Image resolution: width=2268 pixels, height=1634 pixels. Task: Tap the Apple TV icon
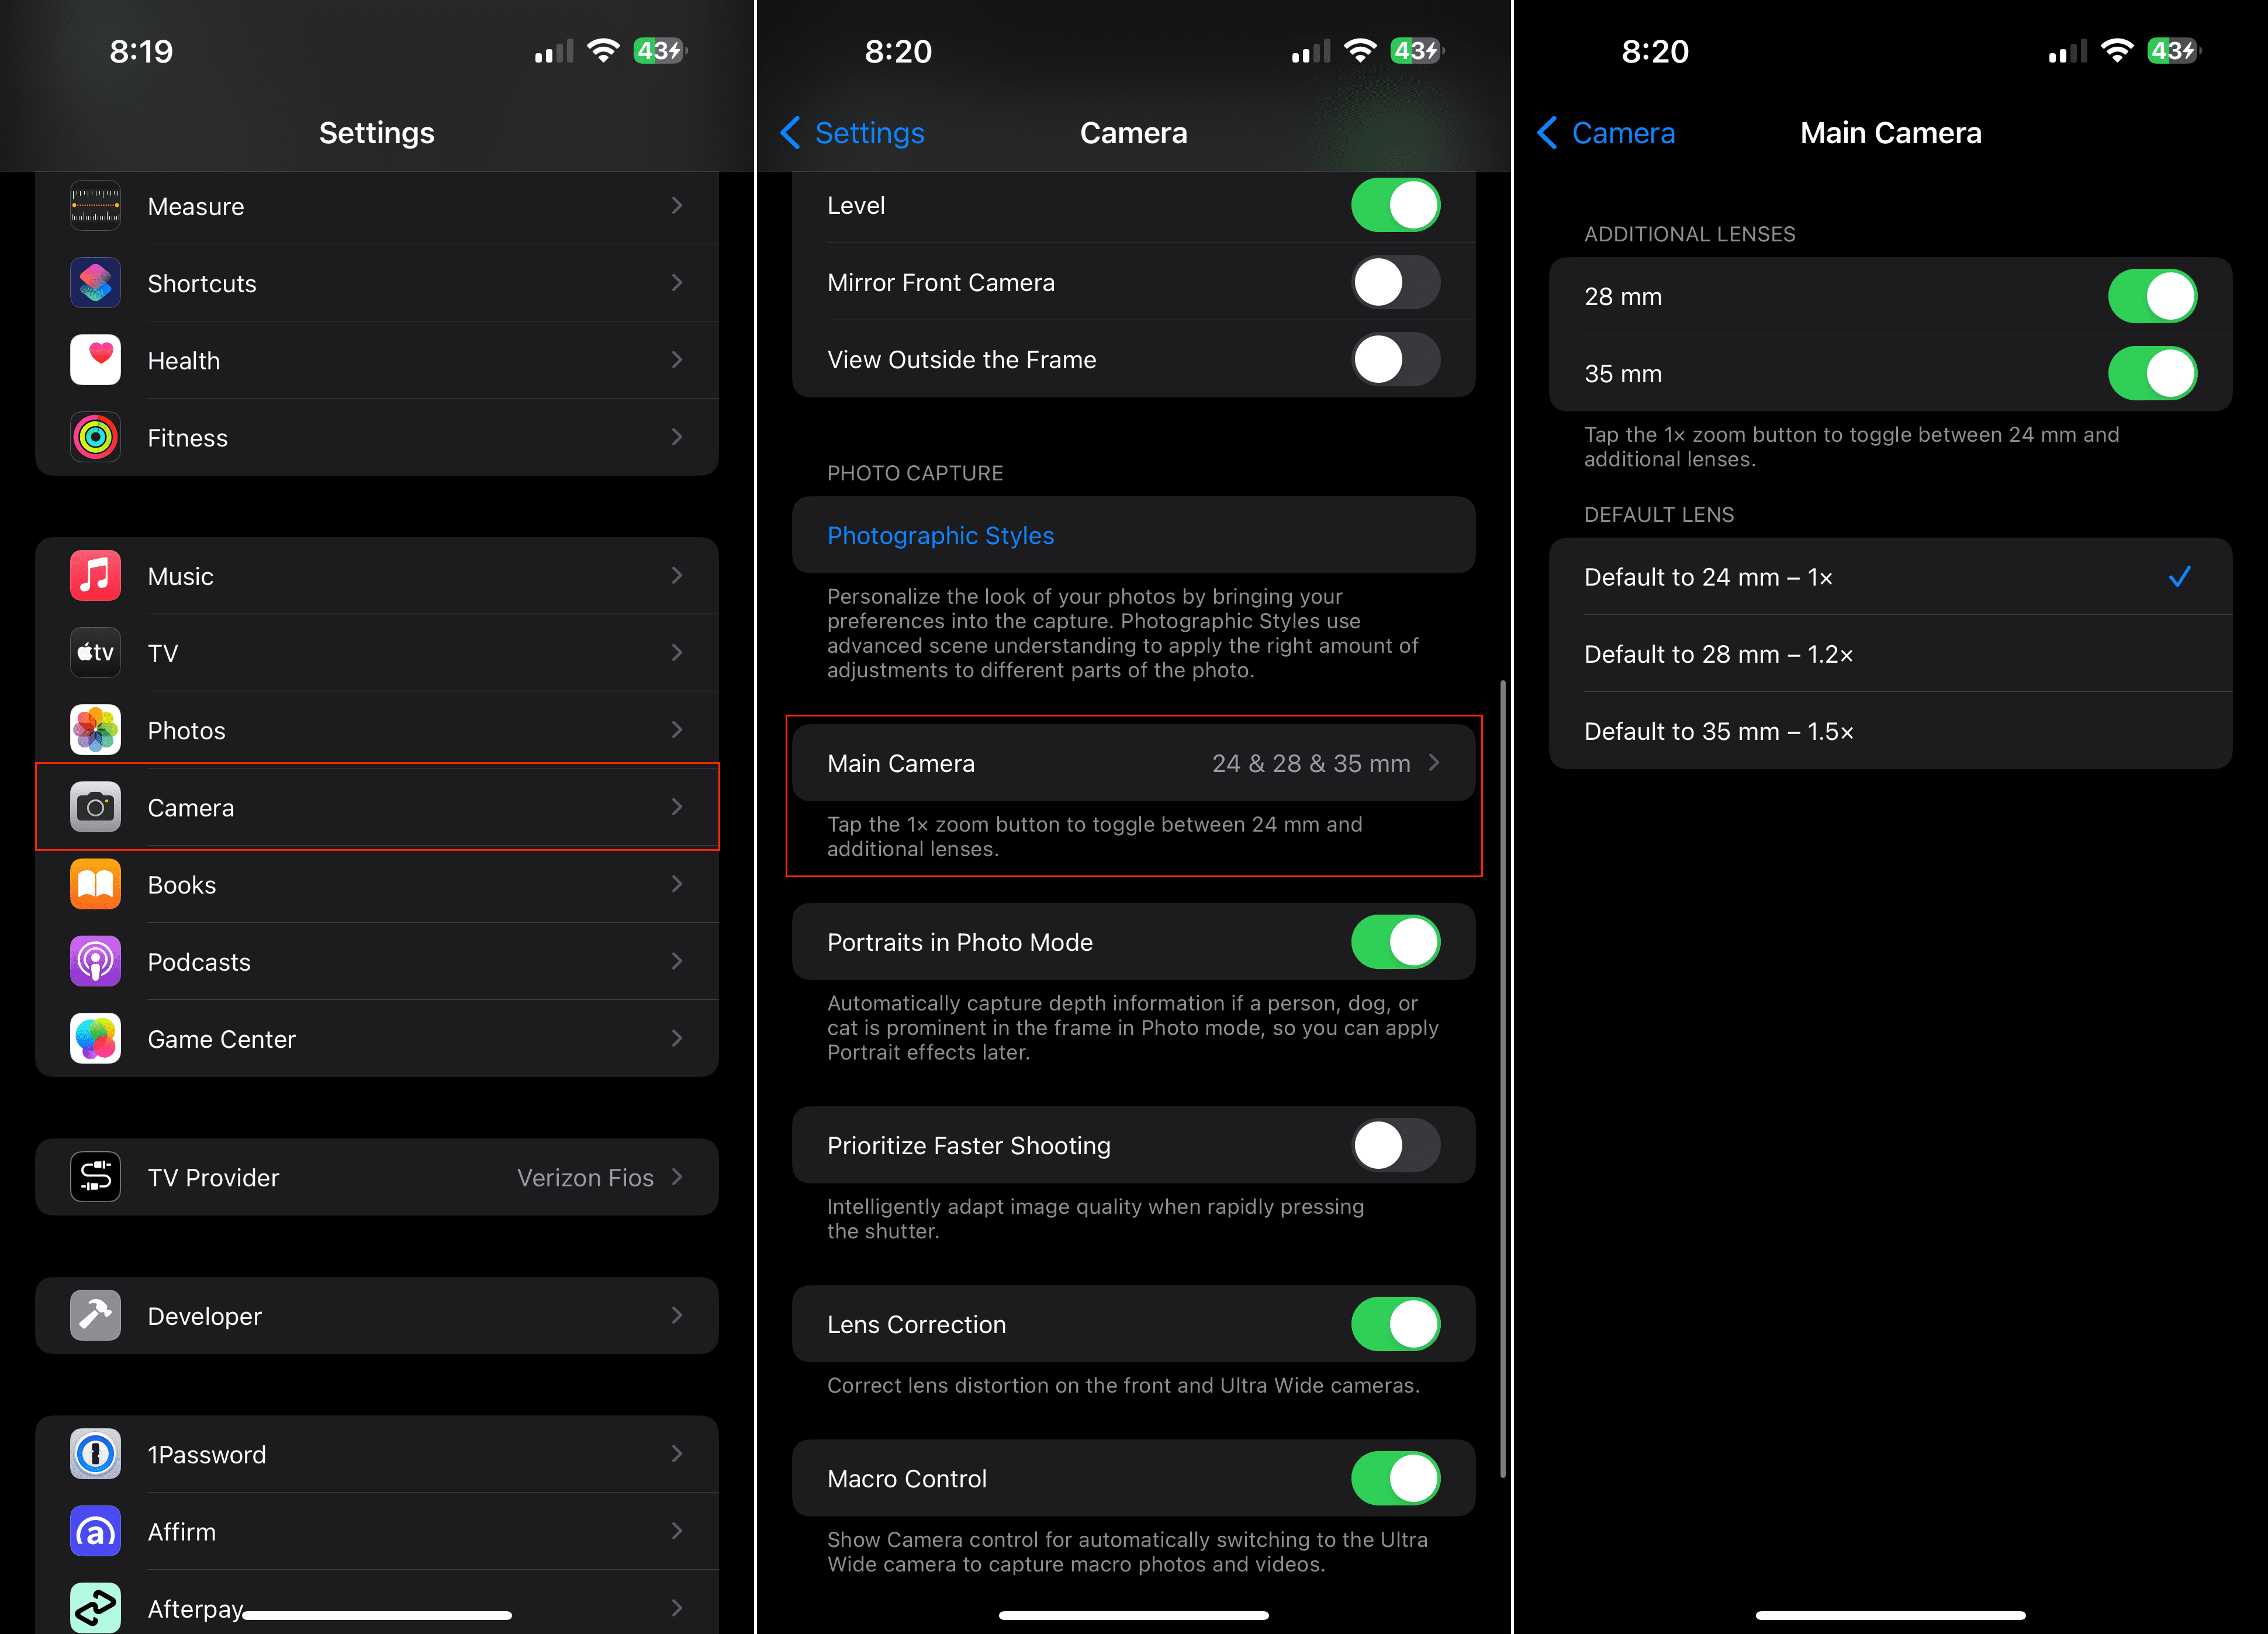95,653
